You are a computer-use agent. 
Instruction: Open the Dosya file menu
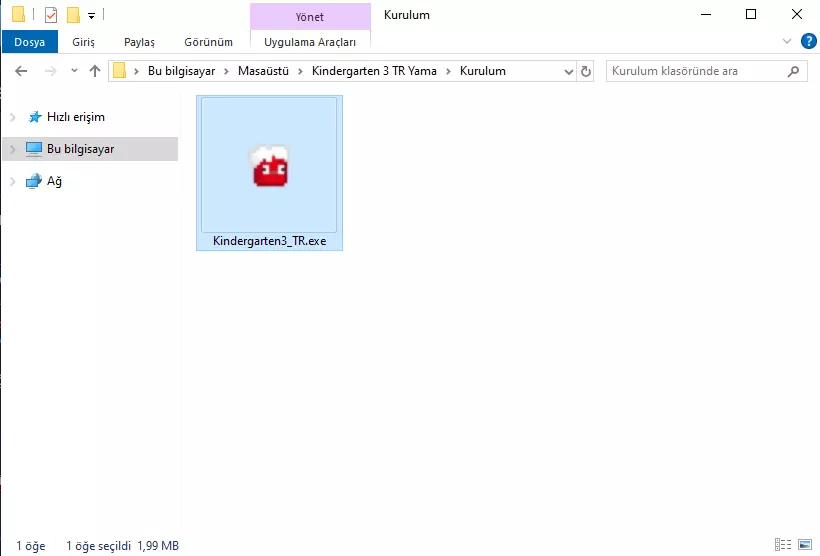point(29,42)
